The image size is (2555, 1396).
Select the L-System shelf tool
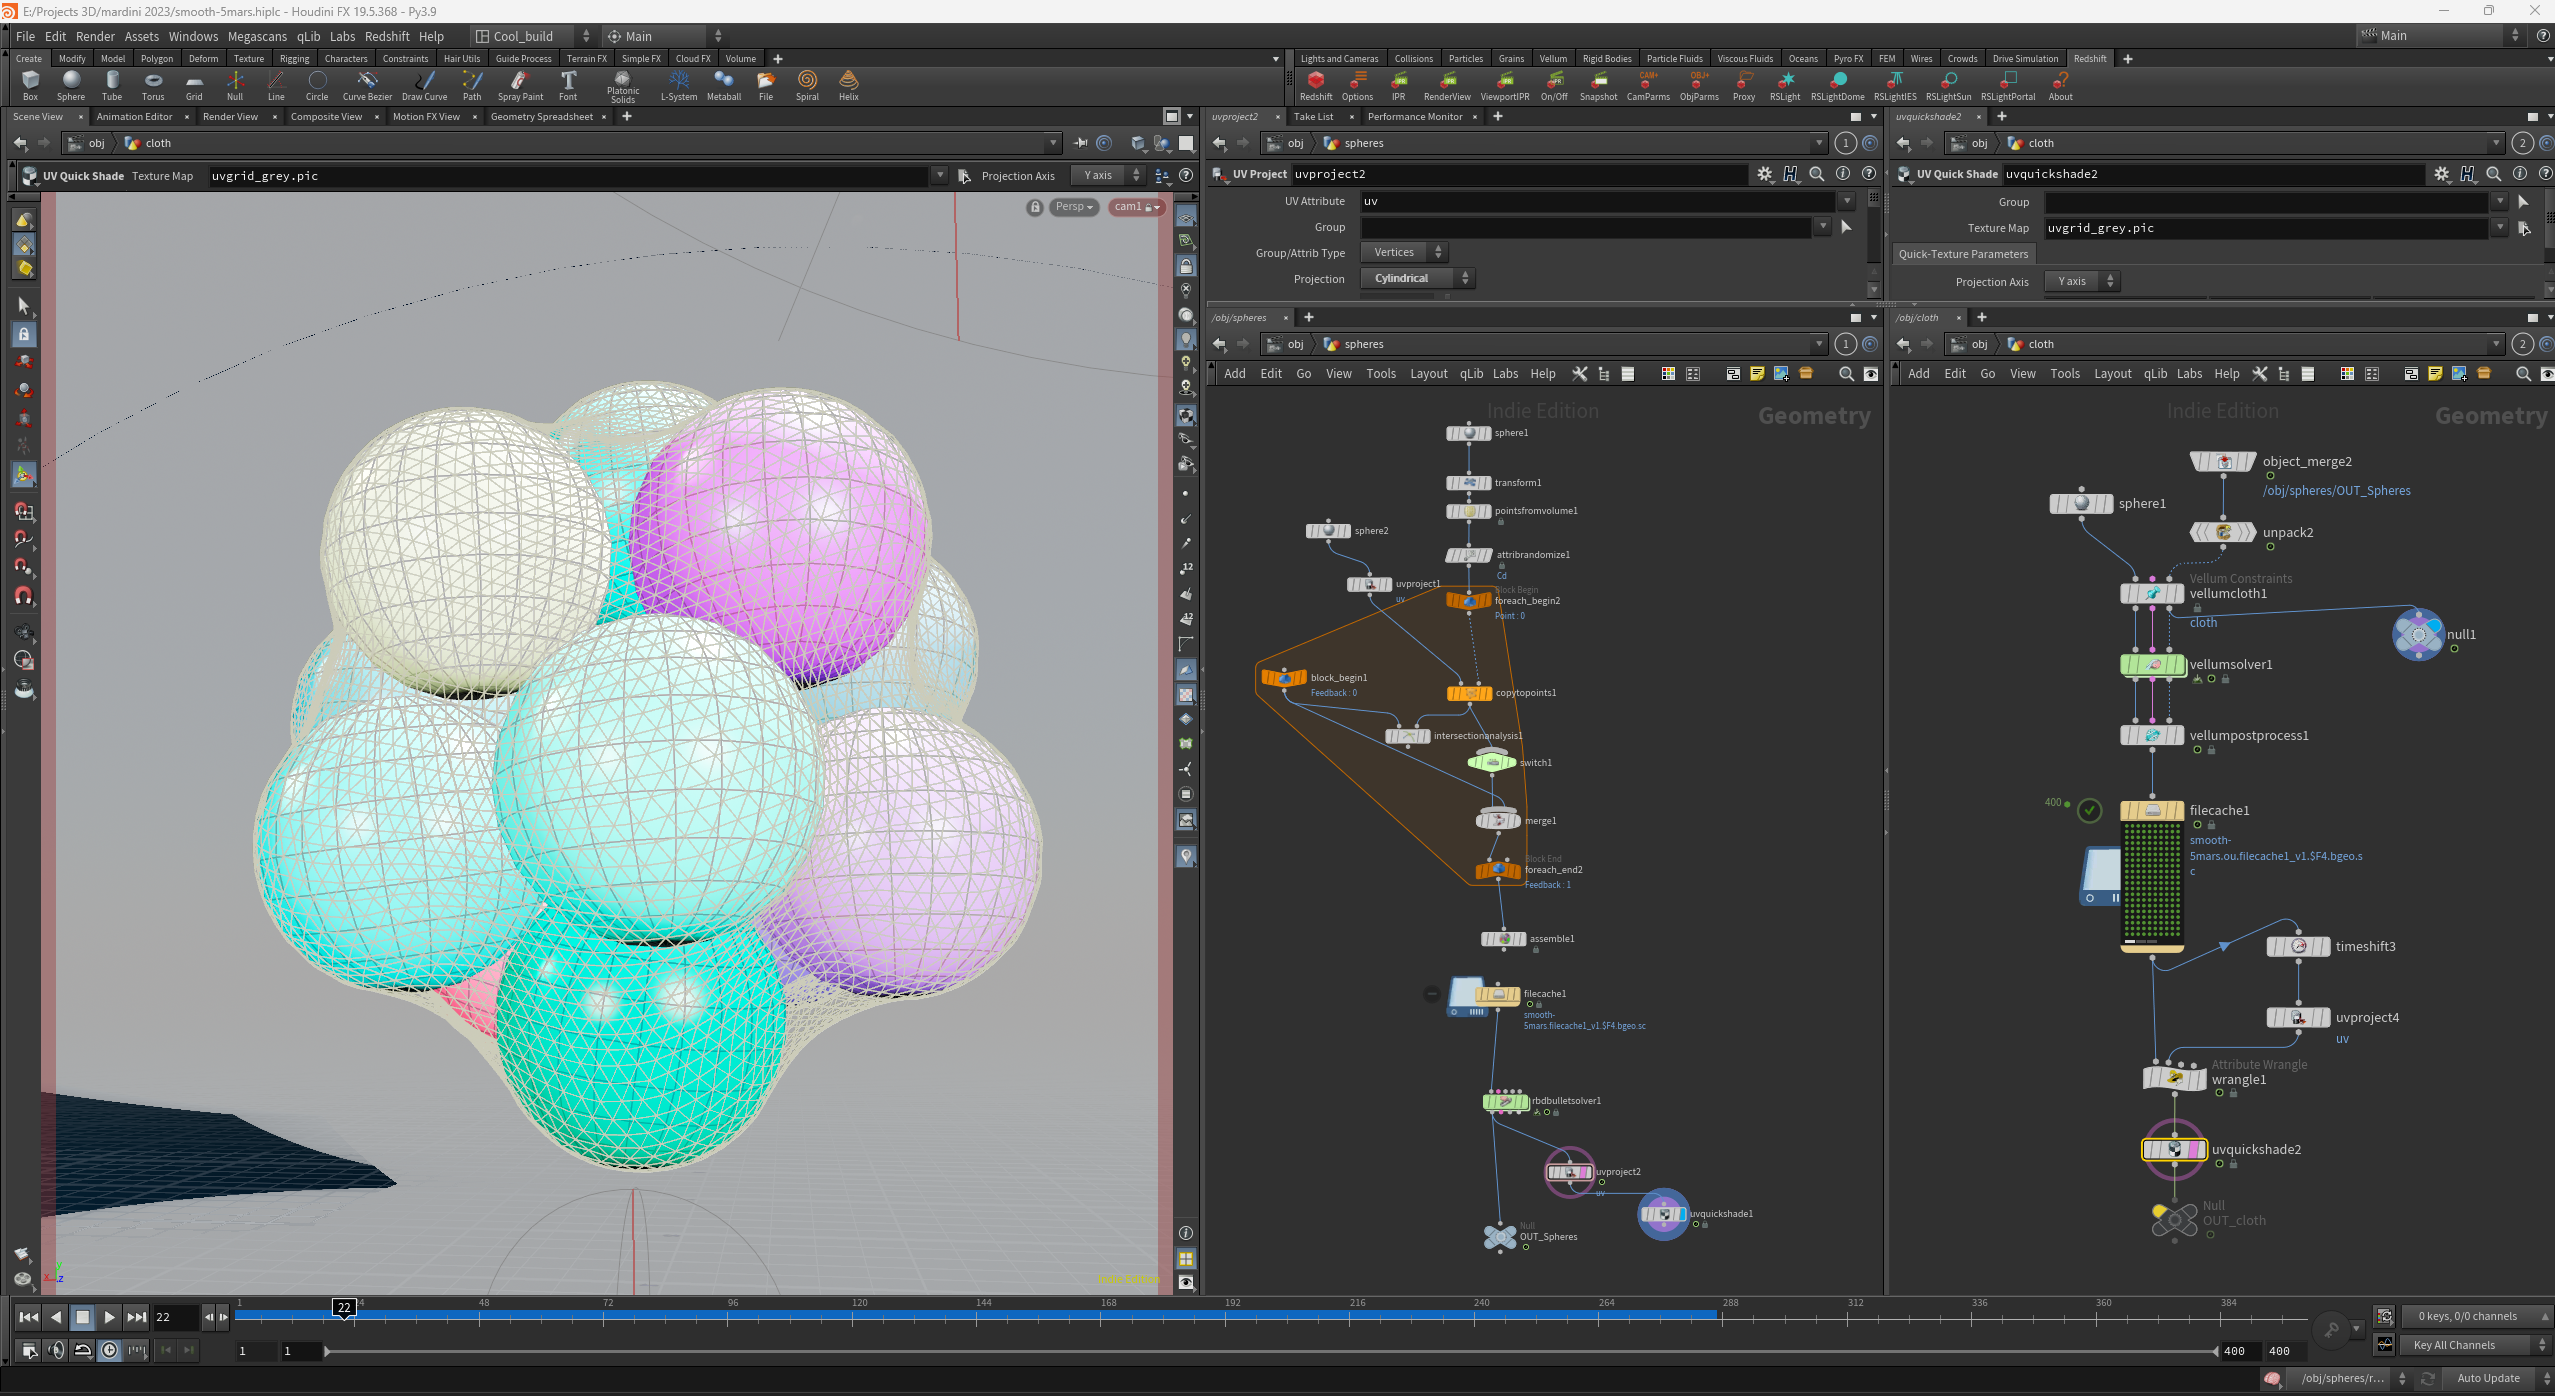pos(679,85)
